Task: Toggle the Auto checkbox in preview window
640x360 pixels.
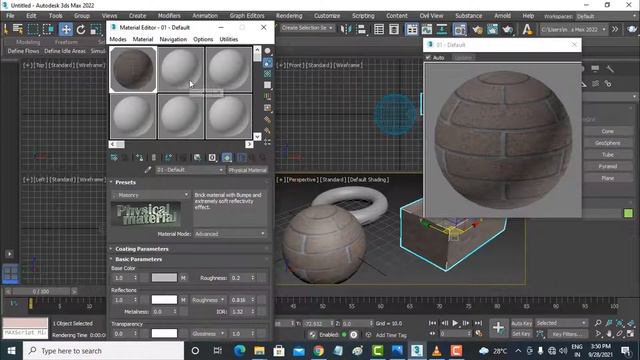Action: [x=428, y=58]
